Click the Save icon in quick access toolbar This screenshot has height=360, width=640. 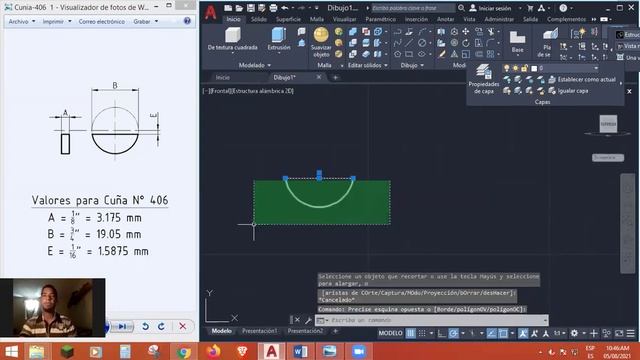point(251,8)
